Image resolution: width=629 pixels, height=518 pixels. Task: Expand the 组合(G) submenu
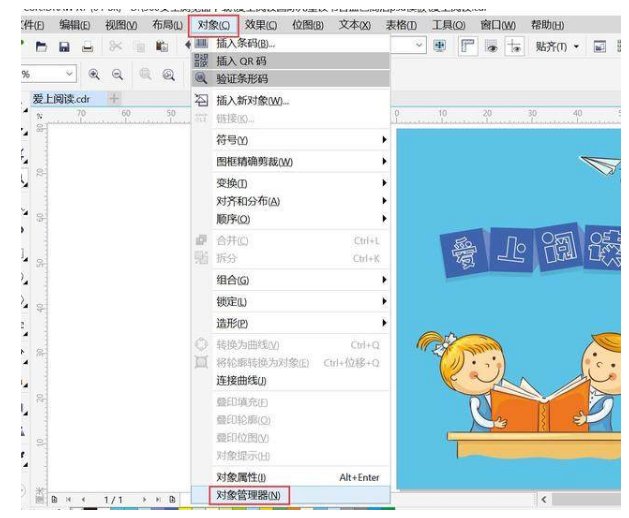point(291,280)
